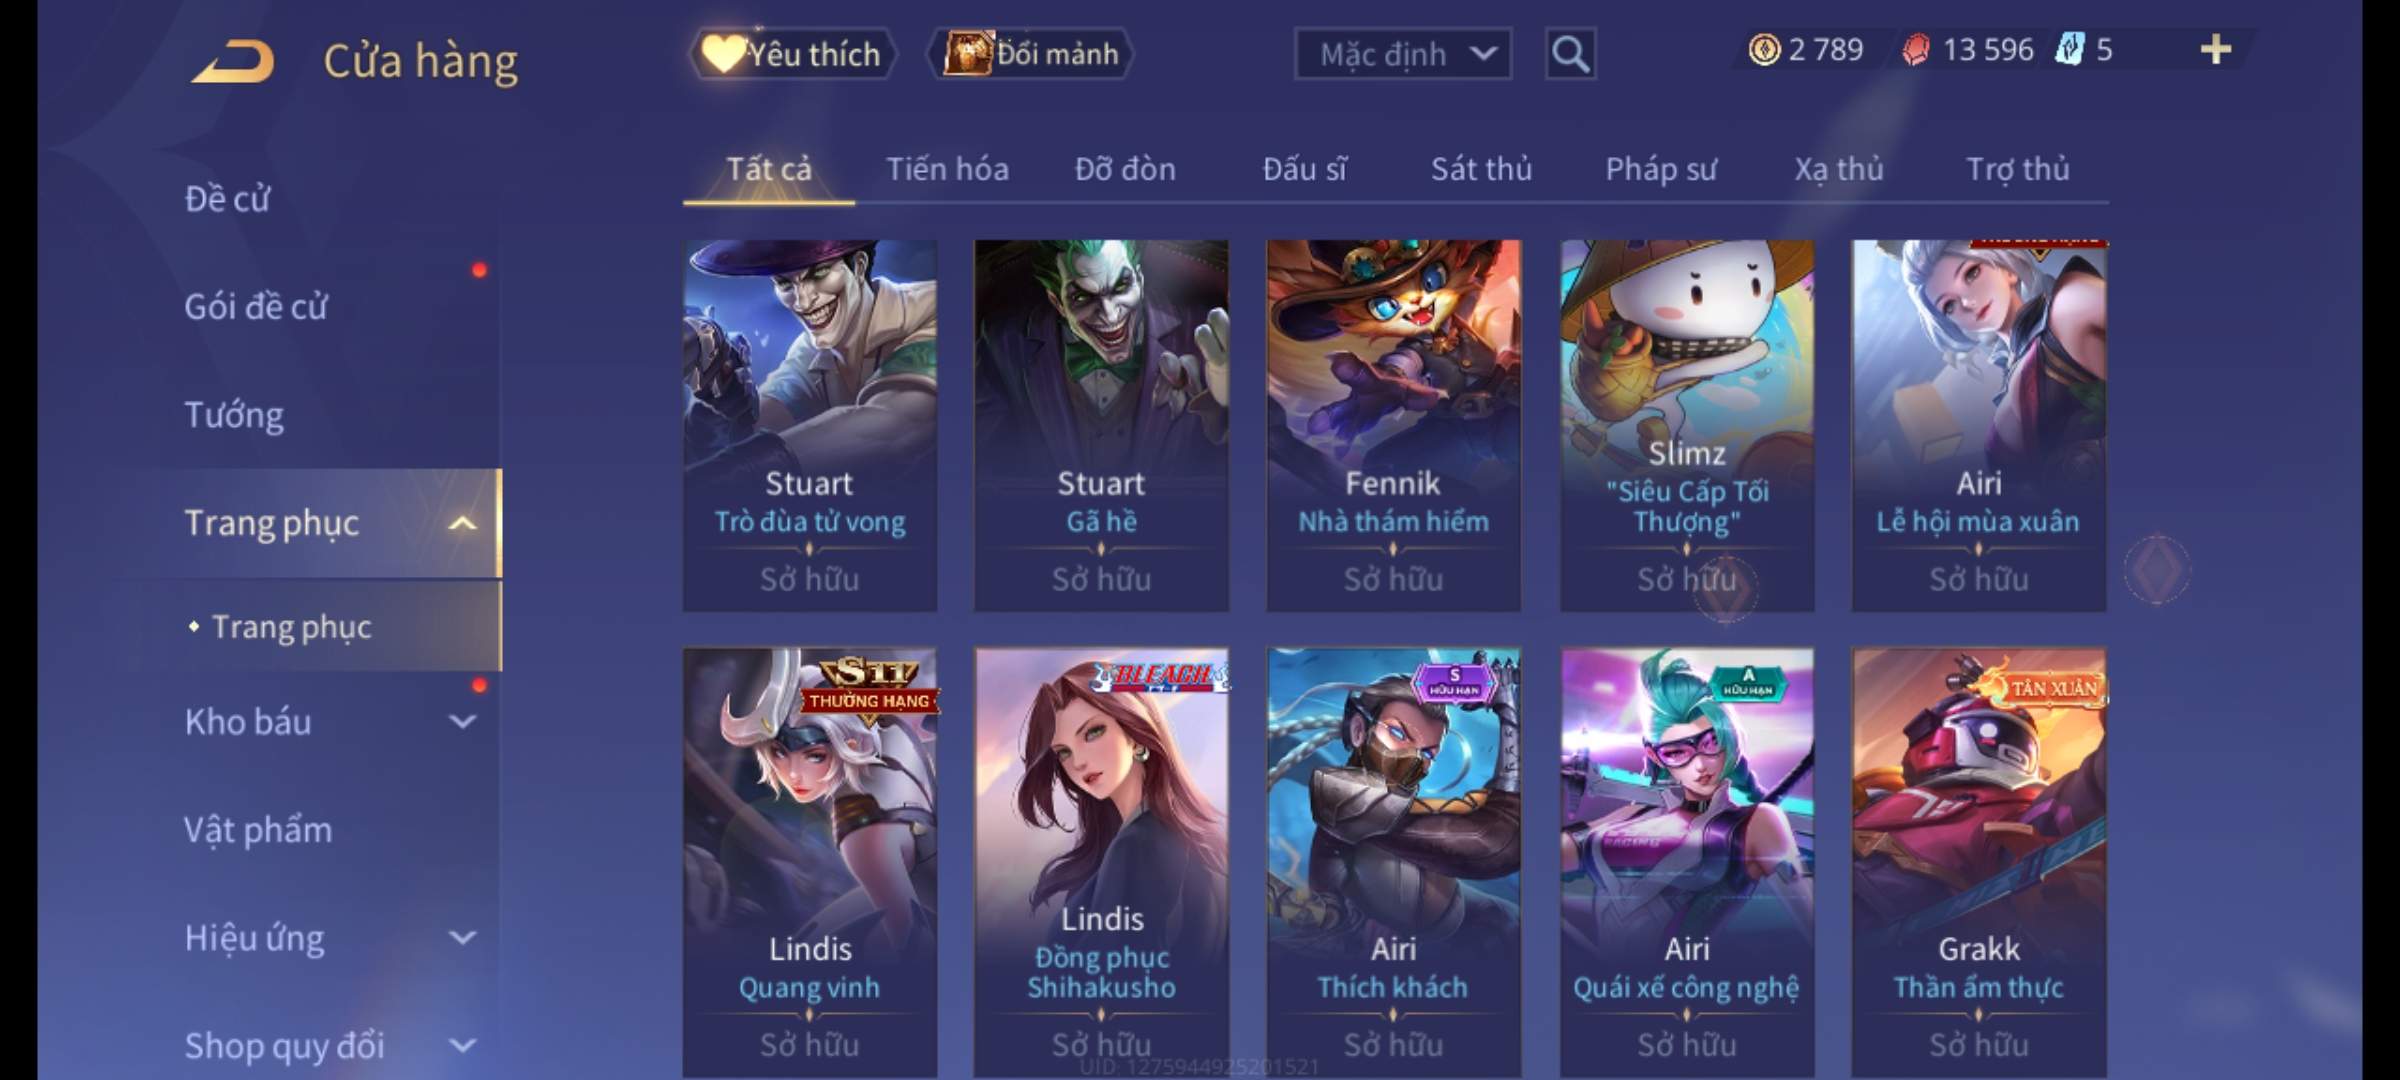Expand the Shop quy đổi section
Viewport: 2400px width, 1080px height.
[x=462, y=1046]
